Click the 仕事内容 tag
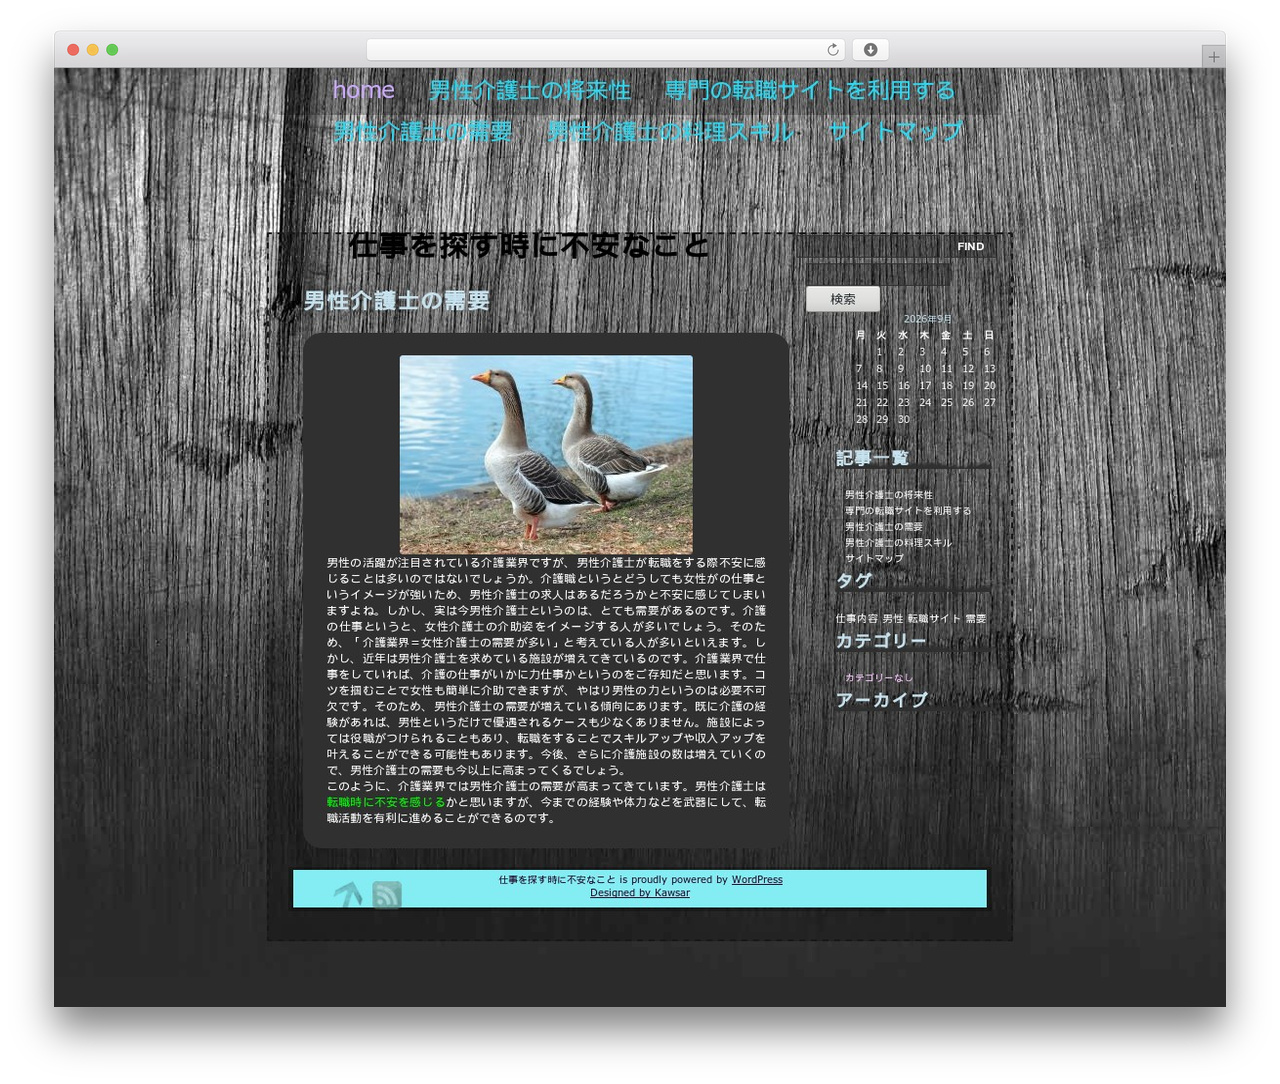This screenshot has height=1084, width=1280. pos(857,619)
